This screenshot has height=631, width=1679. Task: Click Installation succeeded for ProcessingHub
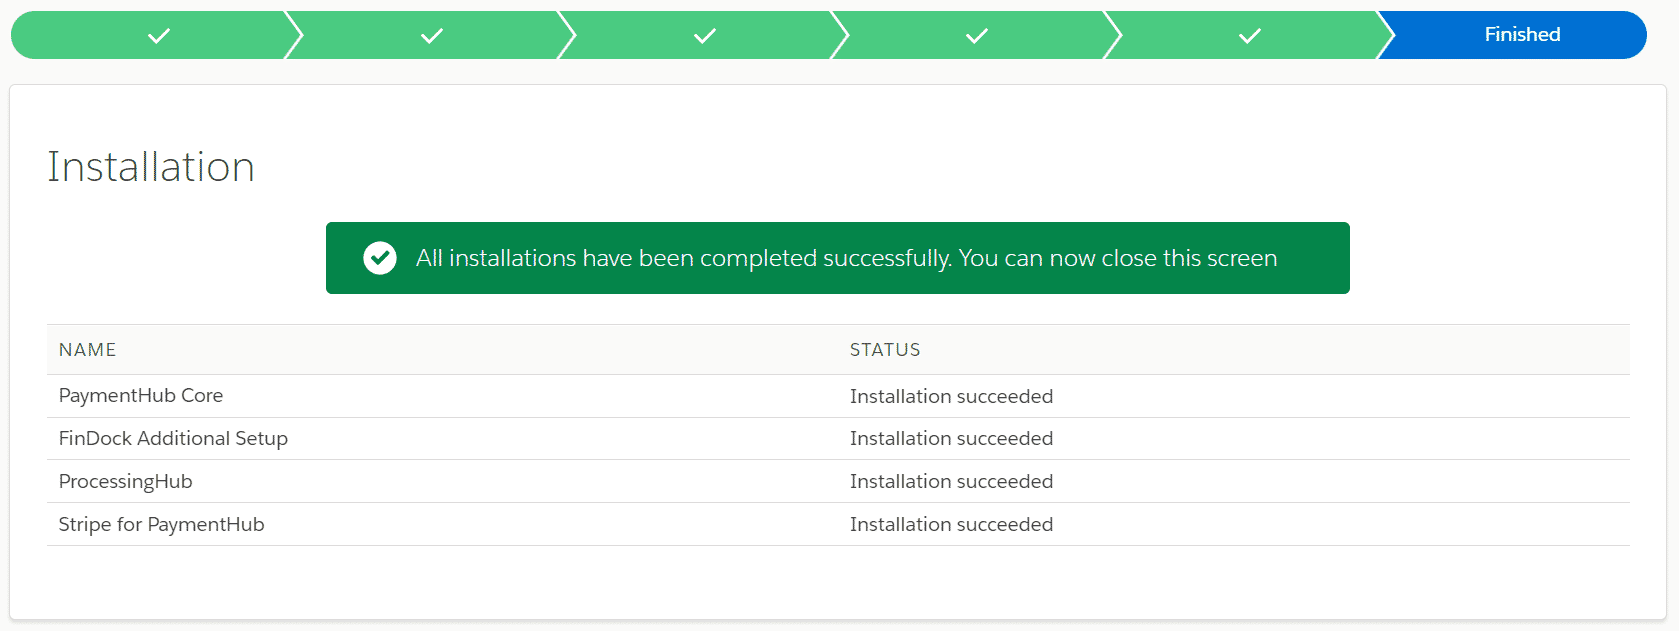click(951, 481)
